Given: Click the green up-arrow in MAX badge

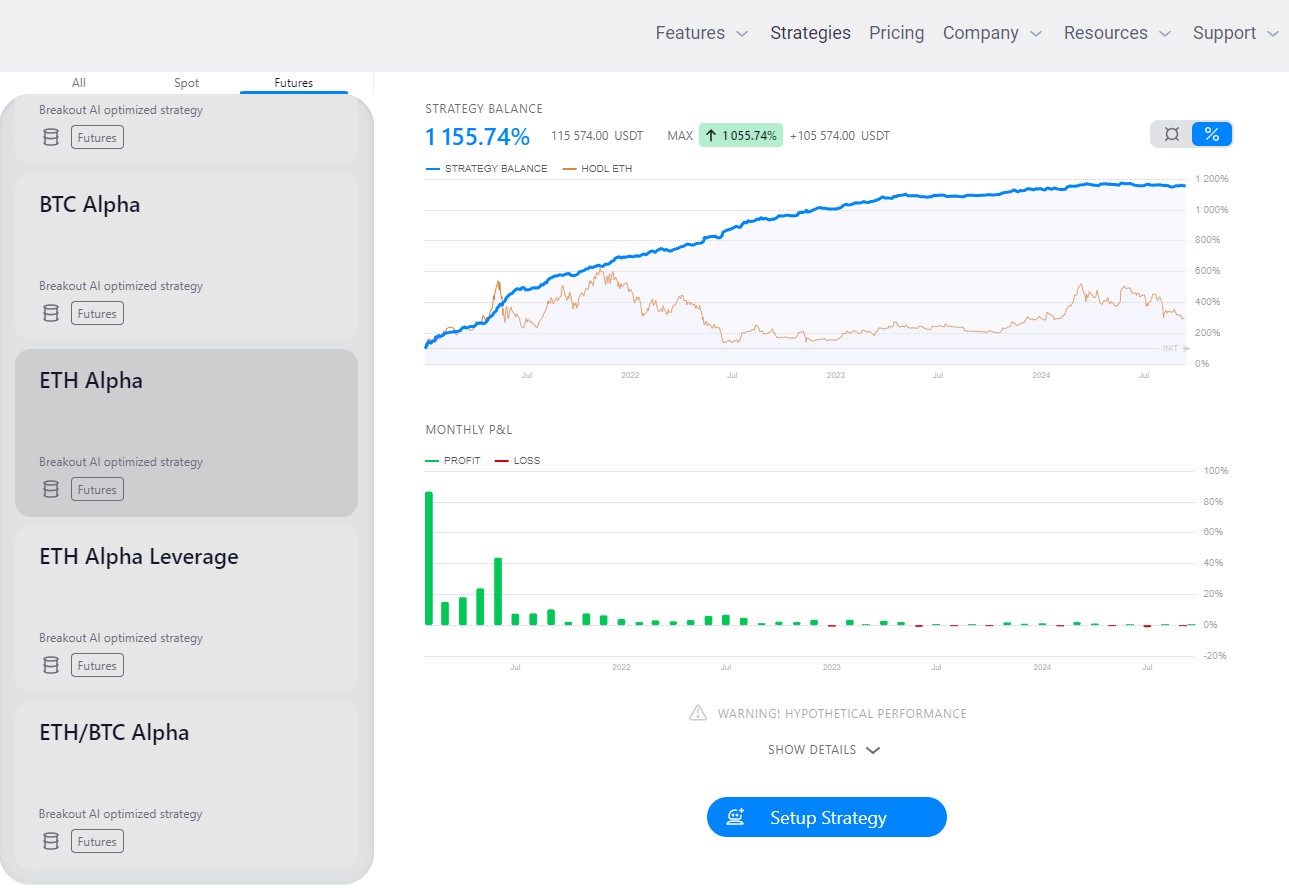Looking at the screenshot, I should pyautogui.click(x=711, y=136).
